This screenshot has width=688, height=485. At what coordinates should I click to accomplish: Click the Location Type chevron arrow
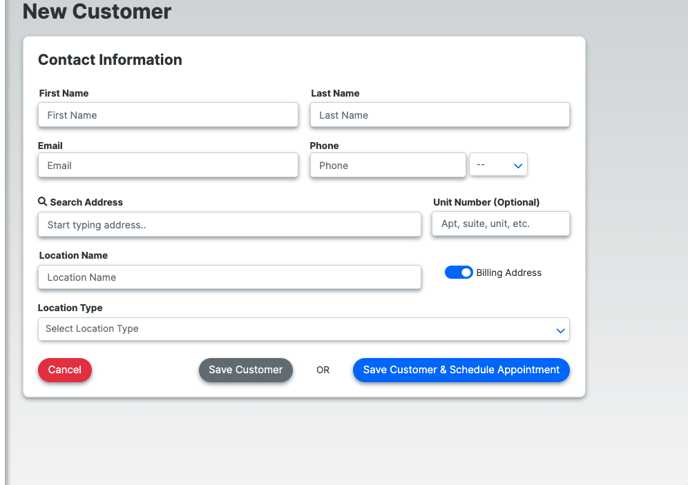tap(560, 331)
